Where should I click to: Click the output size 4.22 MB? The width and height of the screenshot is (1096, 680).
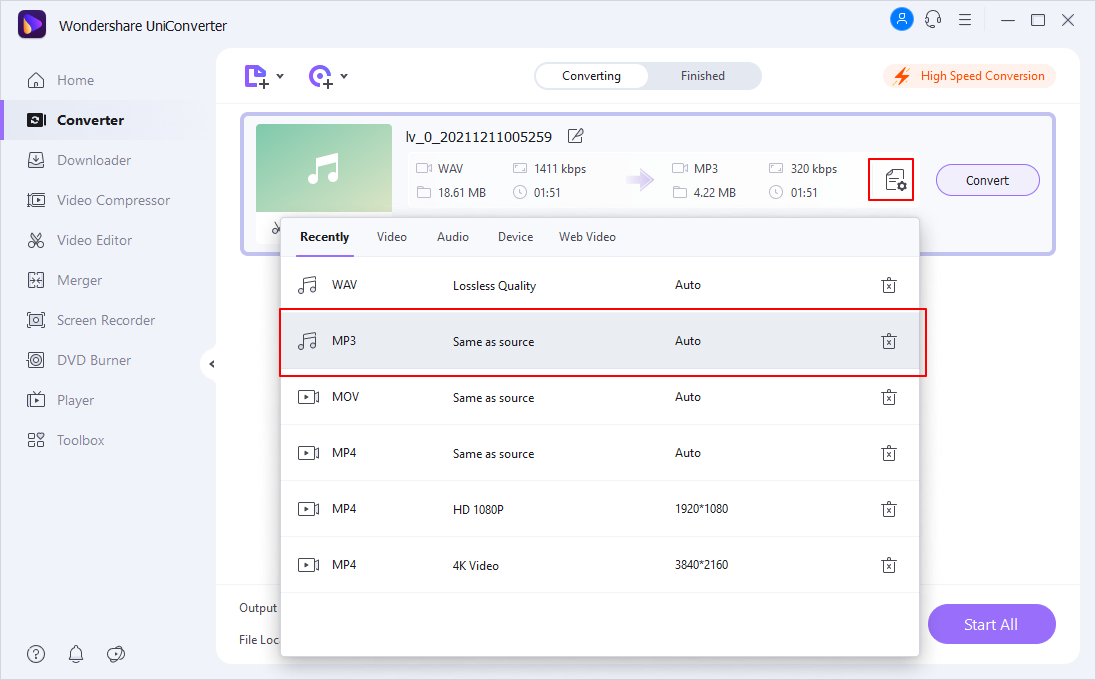click(714, 193)
